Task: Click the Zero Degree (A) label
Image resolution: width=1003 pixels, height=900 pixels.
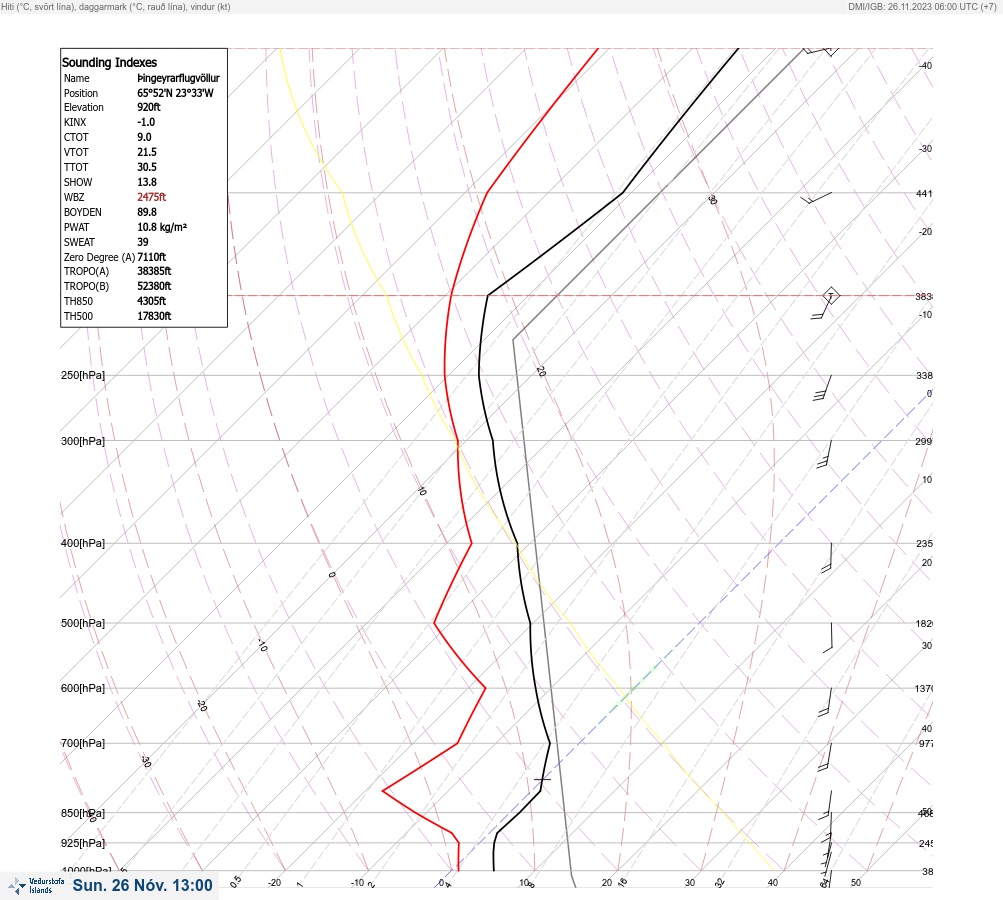Action: (99, 257)
